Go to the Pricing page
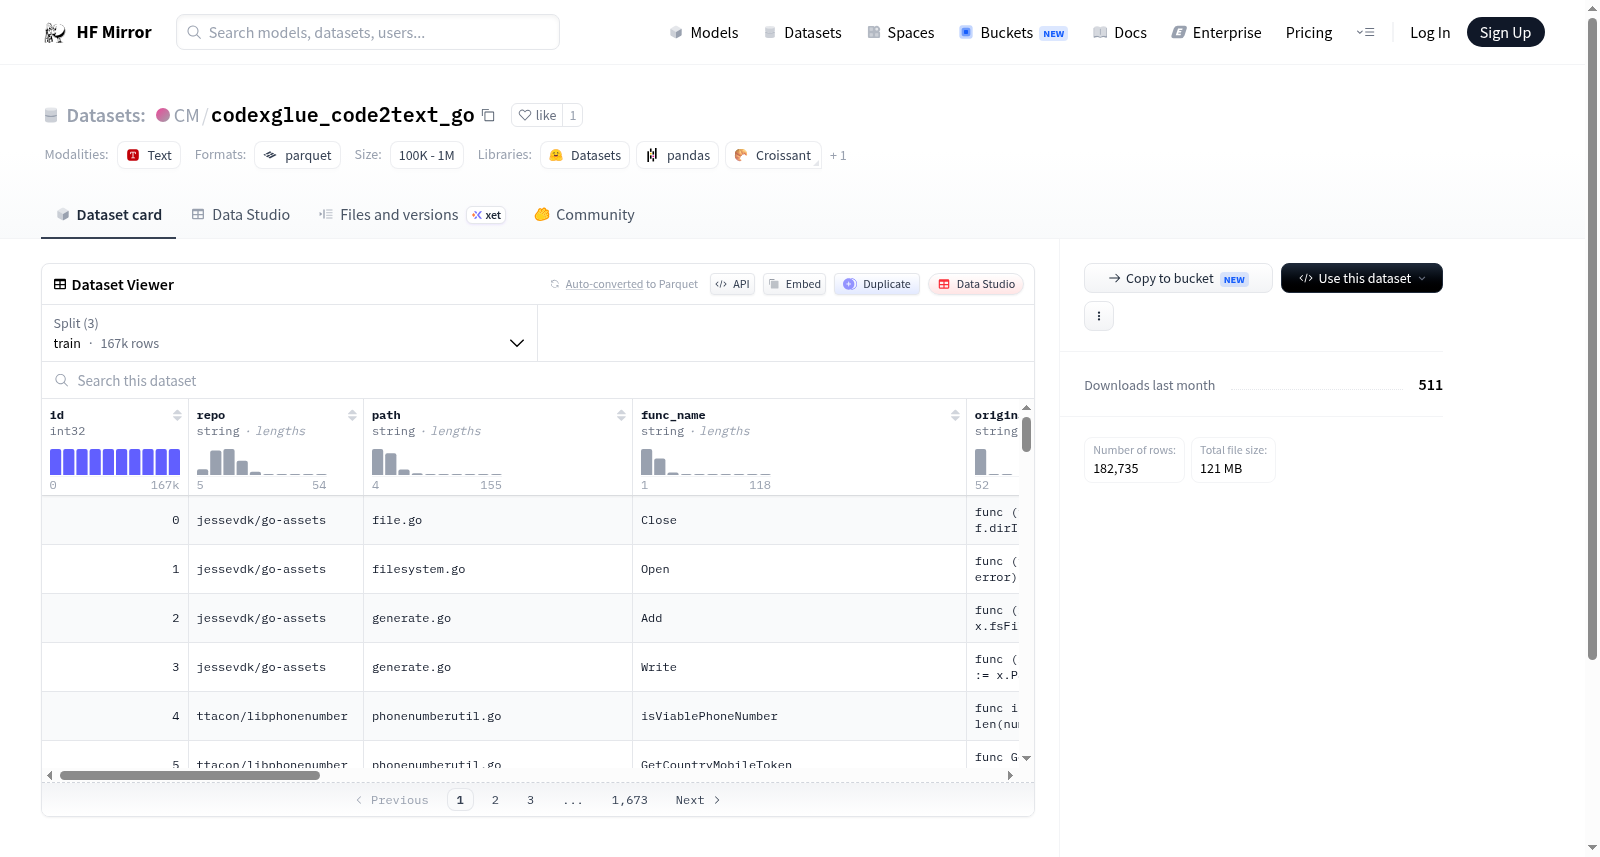1600x857 pixels. pos(1309,32)
